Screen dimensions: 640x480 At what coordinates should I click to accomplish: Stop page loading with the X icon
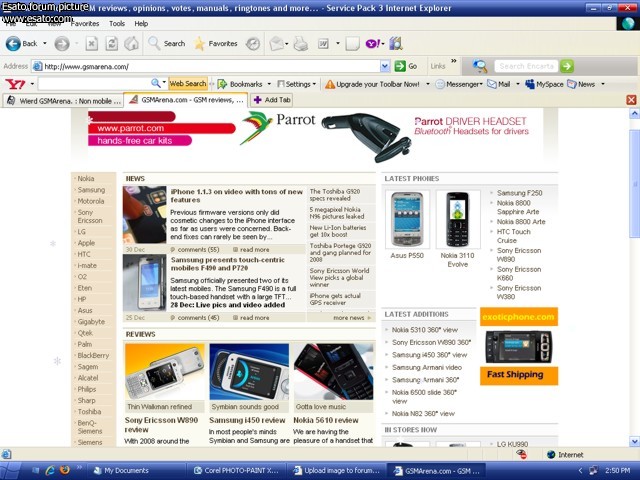91,43
